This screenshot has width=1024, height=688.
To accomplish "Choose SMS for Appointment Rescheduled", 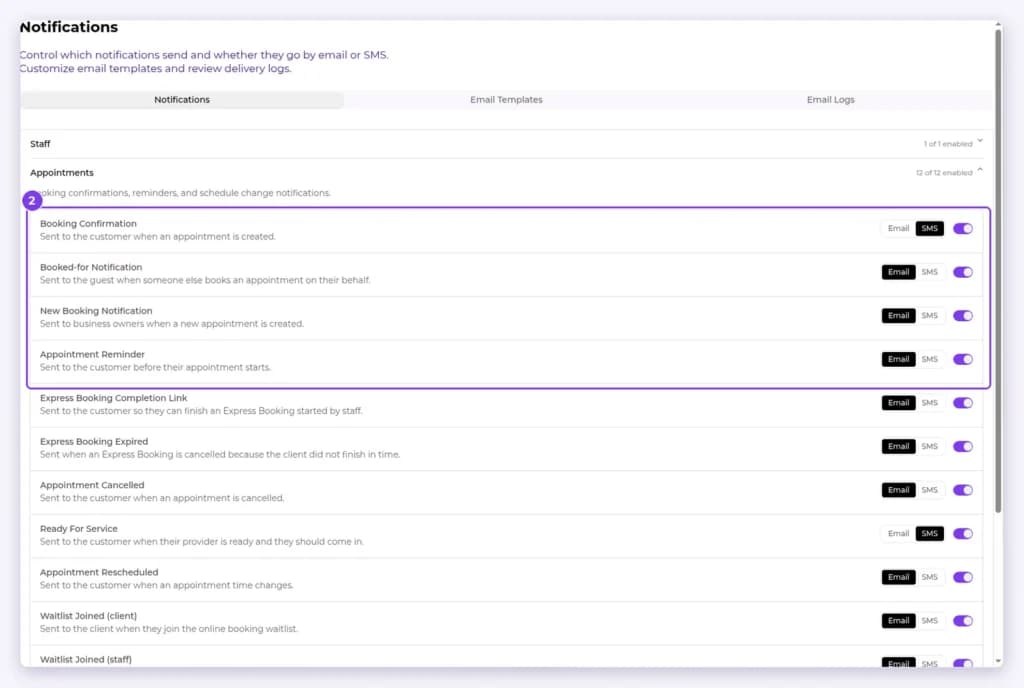I will tap(929, 578).
